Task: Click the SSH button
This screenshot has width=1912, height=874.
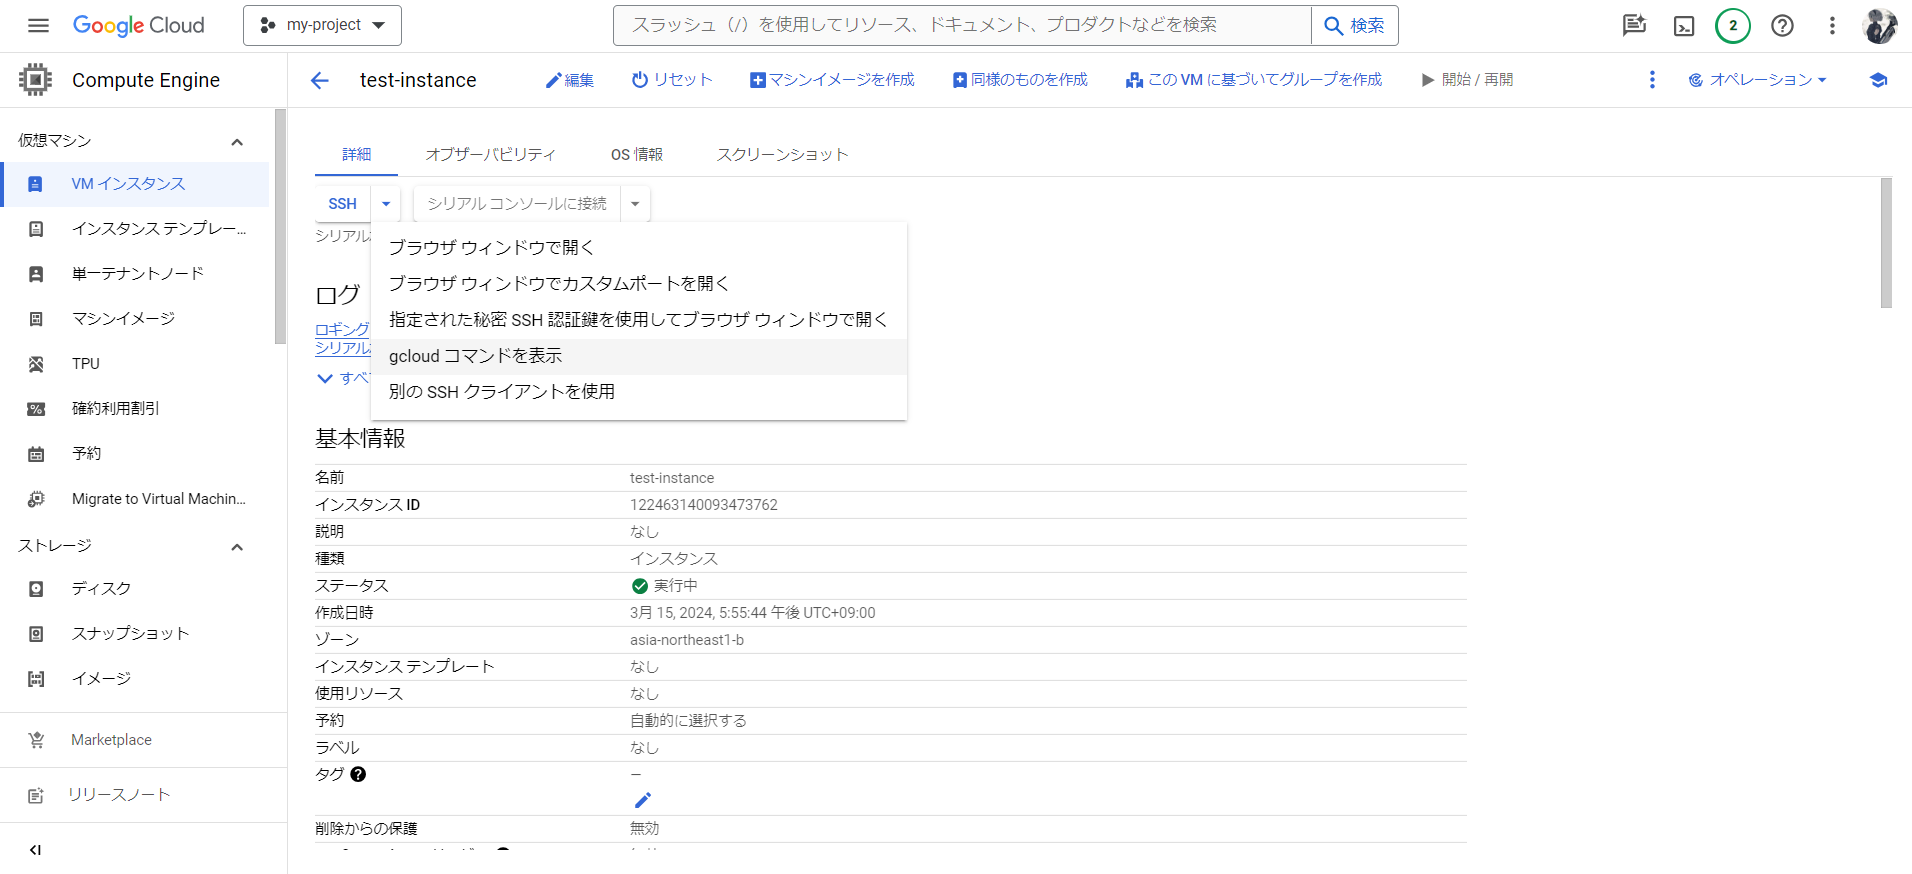Action: click(343, 203)
